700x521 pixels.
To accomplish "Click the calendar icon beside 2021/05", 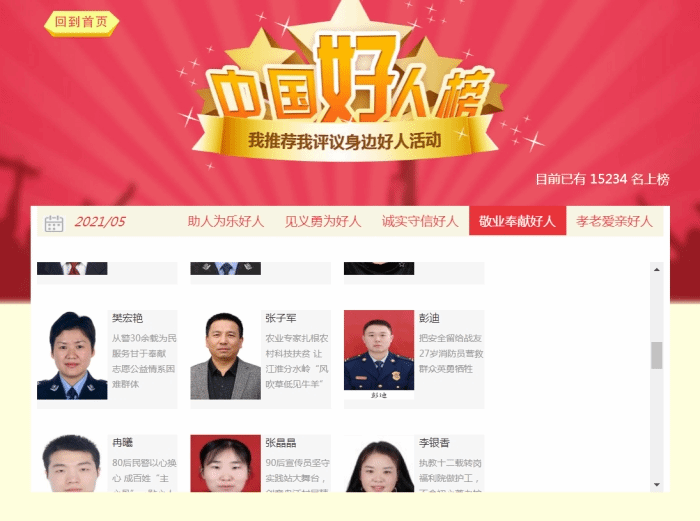I will coord(54,223).
